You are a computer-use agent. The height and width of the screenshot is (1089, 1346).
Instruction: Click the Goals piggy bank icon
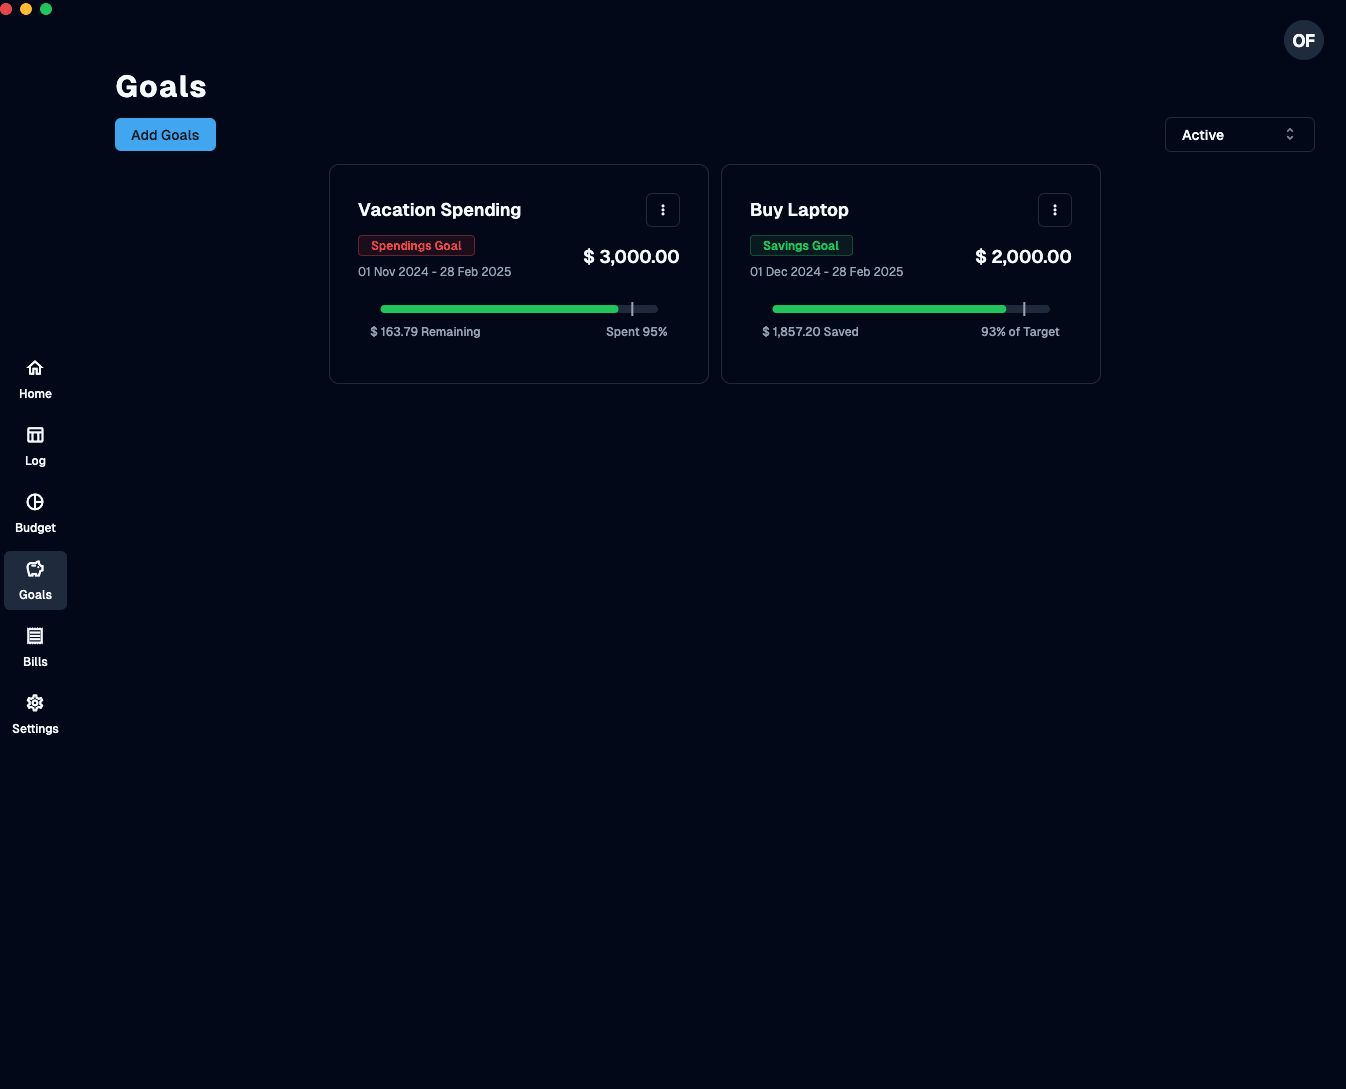(35, 568)
